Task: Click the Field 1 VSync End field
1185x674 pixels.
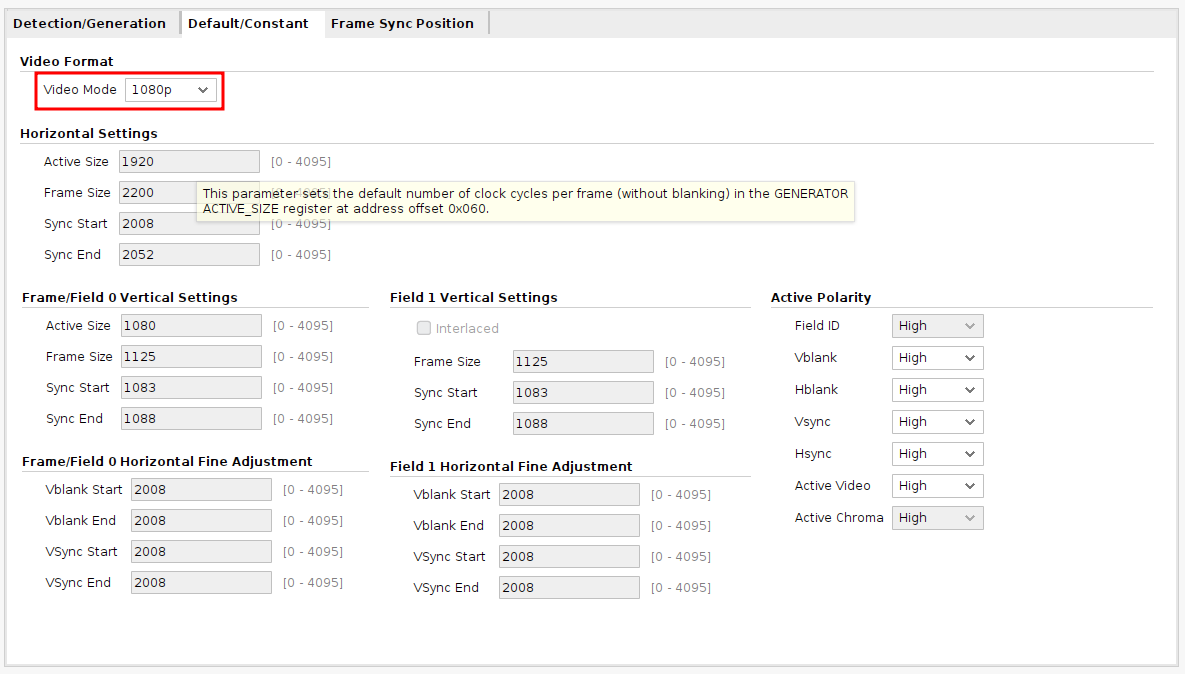Action: (569, 588)
